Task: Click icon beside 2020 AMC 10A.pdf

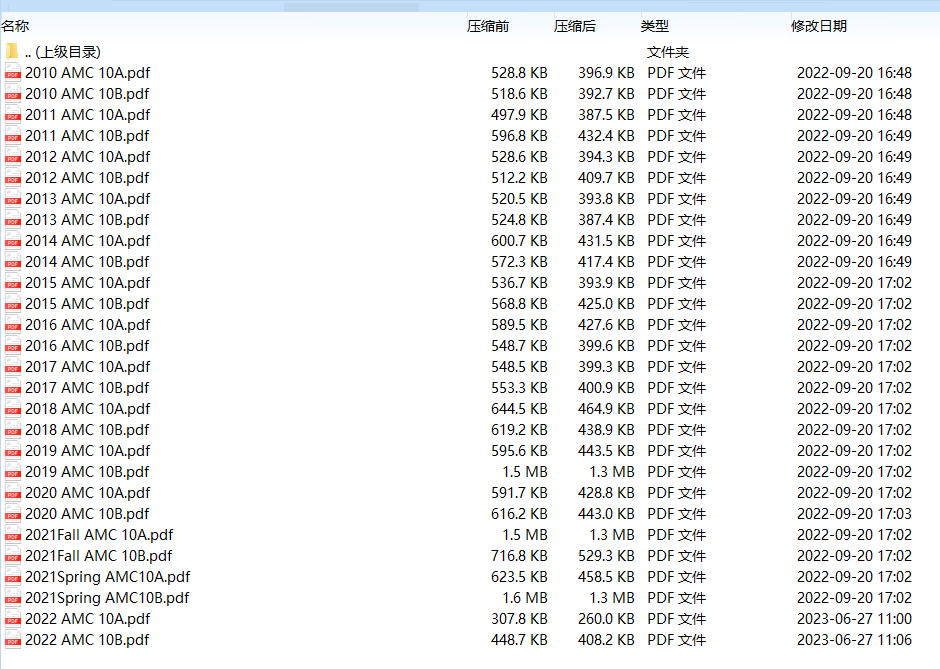Action: tap(13, 492)
